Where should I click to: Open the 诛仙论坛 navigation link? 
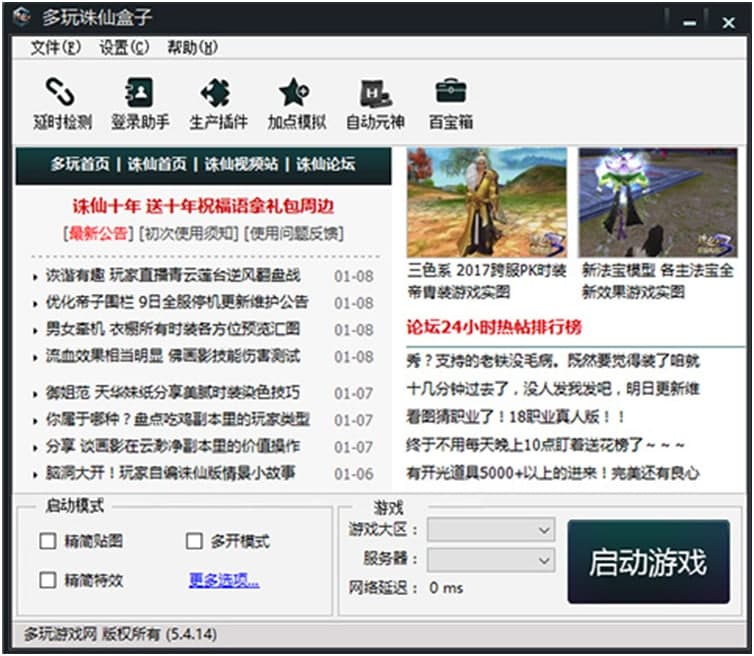326,164
